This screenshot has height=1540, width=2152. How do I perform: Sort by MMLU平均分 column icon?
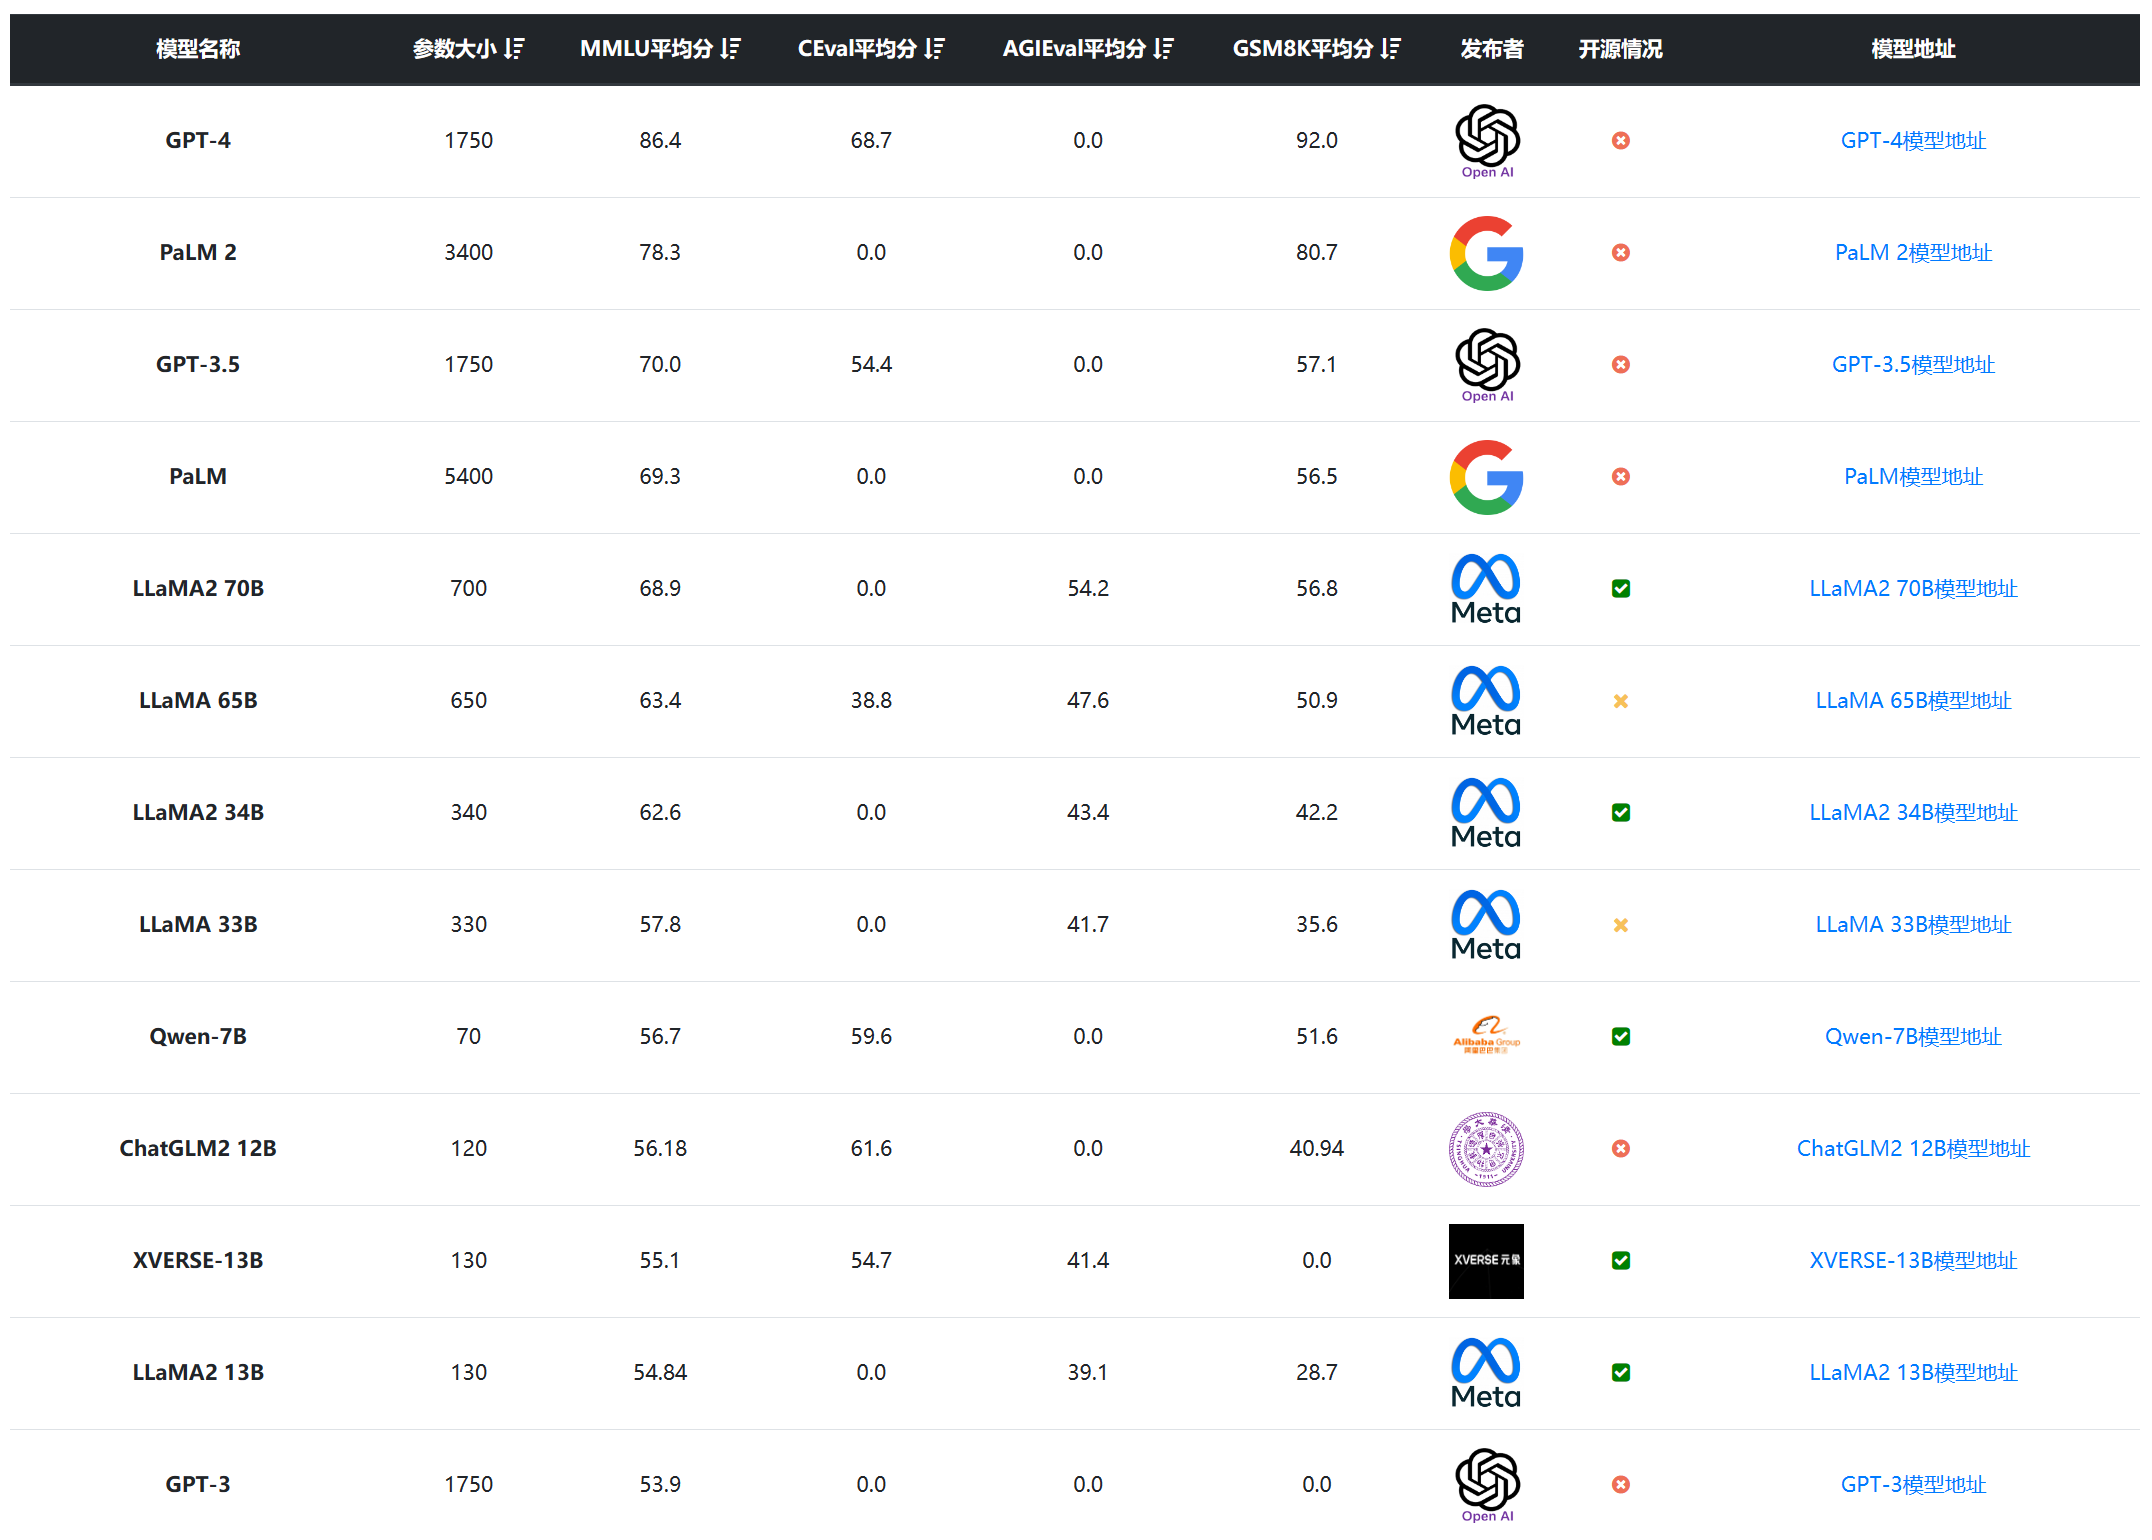coord(731,48)
